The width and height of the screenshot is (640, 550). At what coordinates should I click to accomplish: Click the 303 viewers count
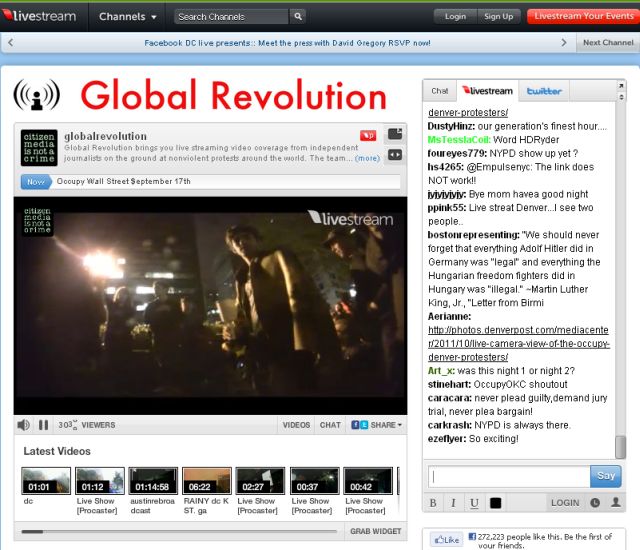pyautogui.click(x=87, y=425)
